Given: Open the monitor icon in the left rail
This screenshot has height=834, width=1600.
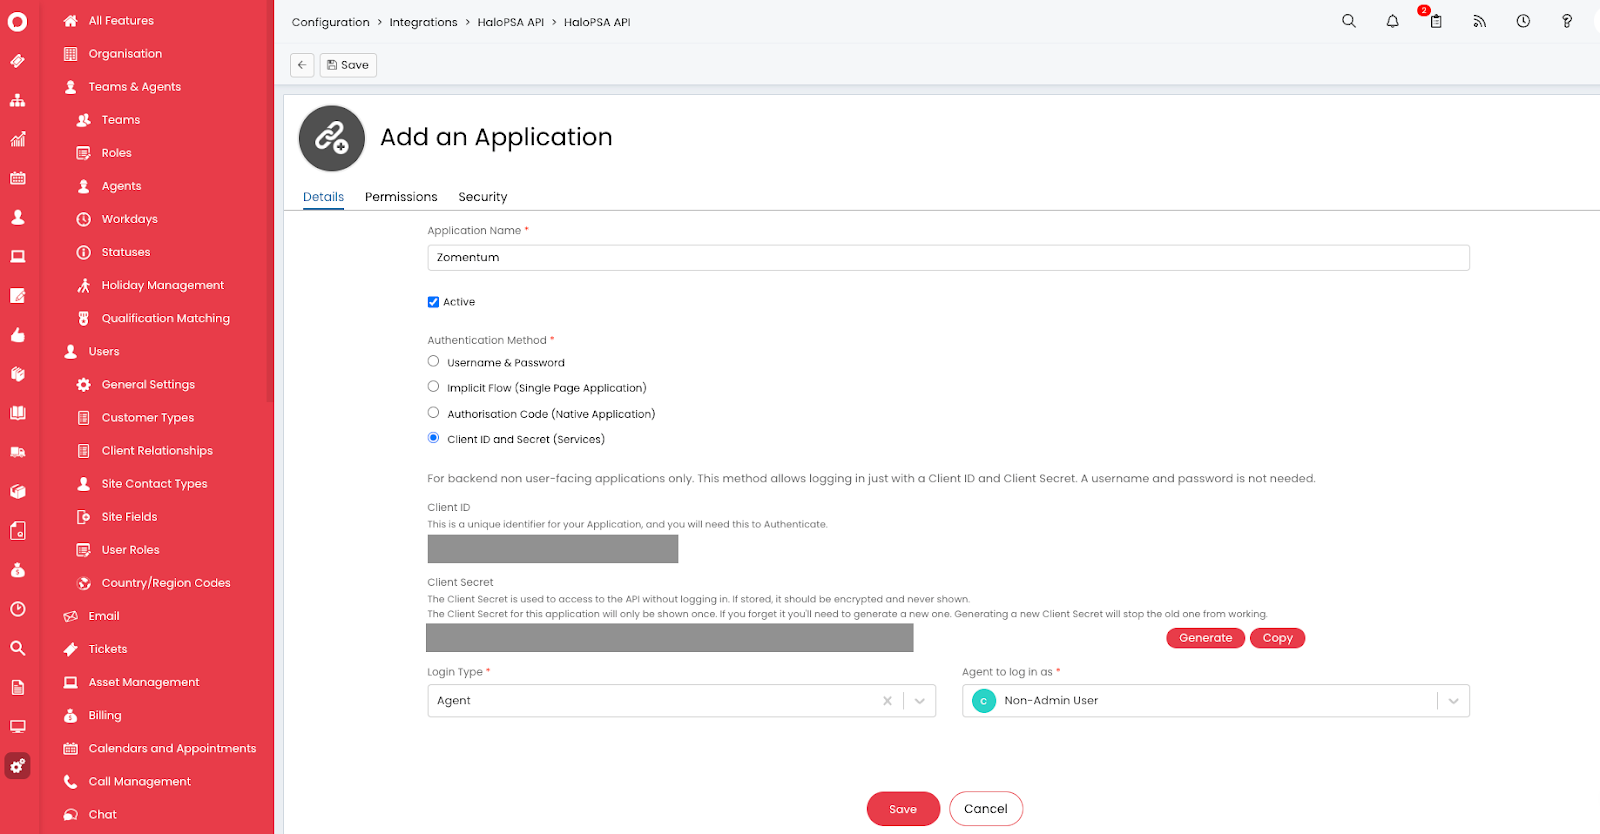Looking at the screenshot, I should 17,726.
